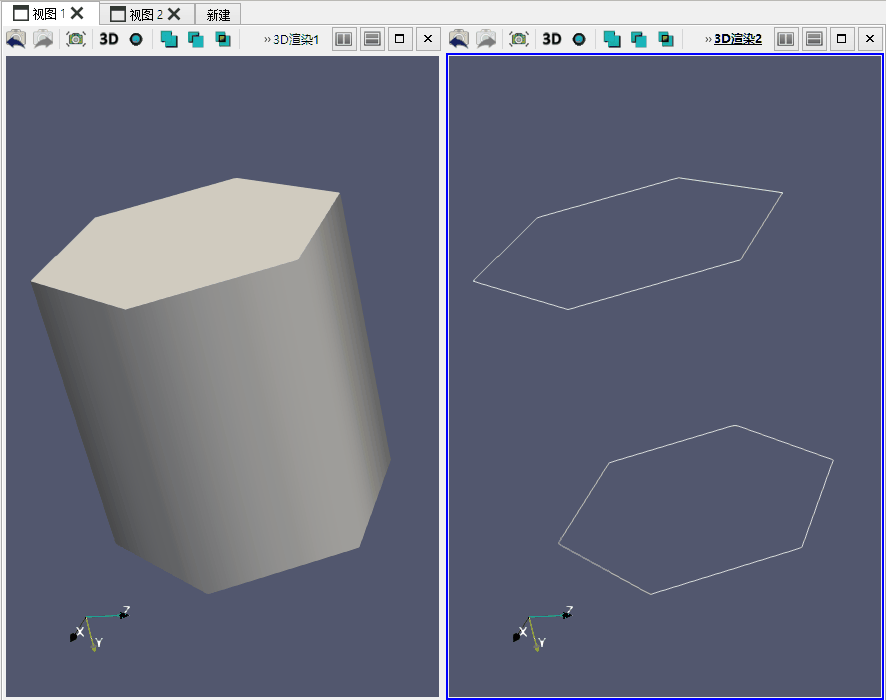Click the orientation axes widget in 3D渲染1 view

(x=99, y=629)
